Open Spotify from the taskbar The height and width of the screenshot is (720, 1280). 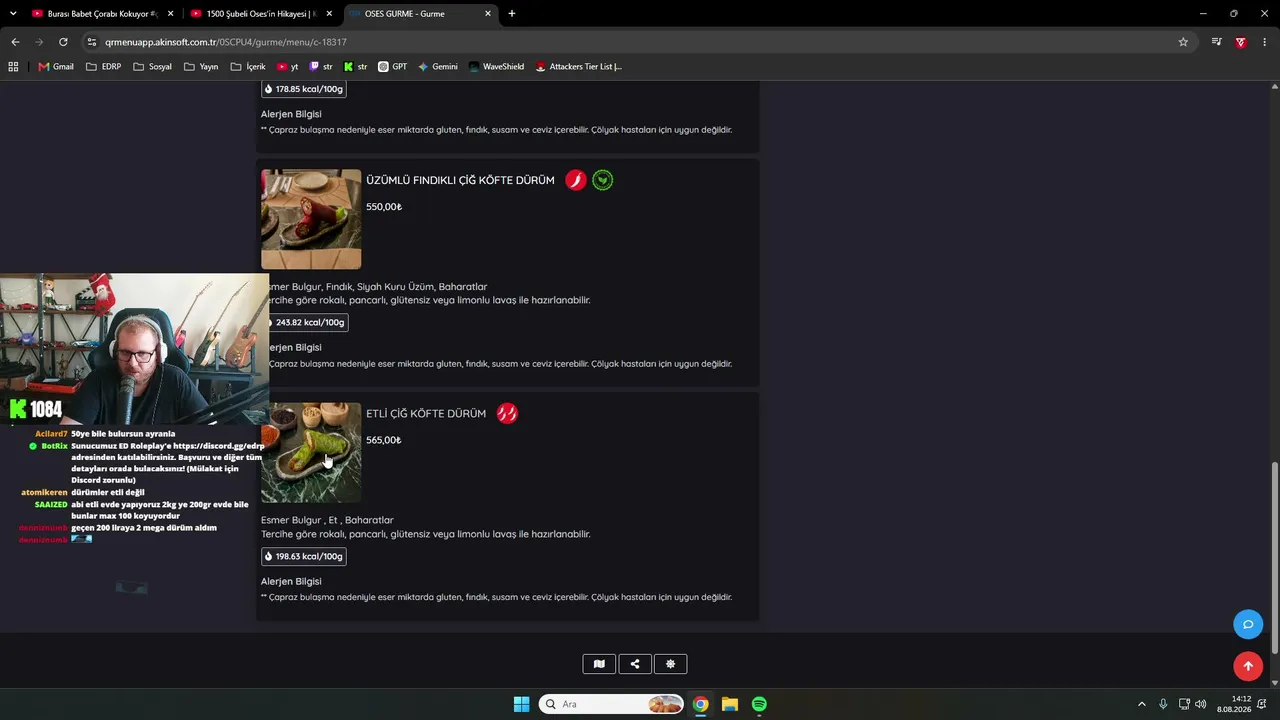pyautogui.click(x=759, y=704)
